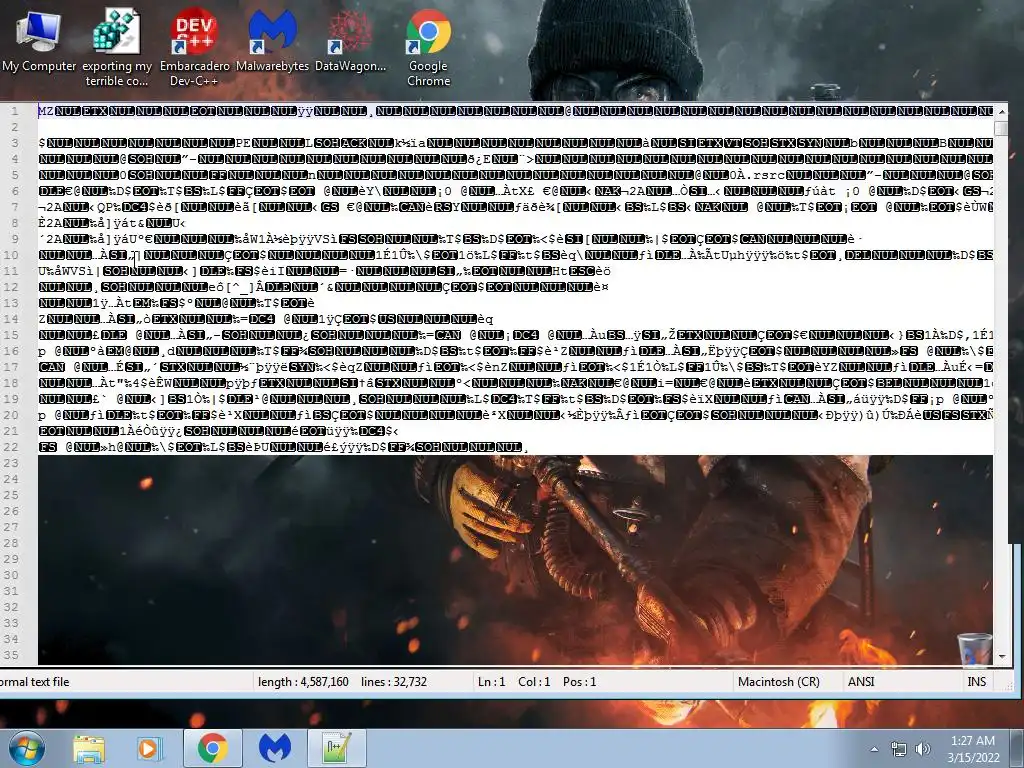
Task: Click the editor scrollbar down arrow
Action: pos(1000,656)
